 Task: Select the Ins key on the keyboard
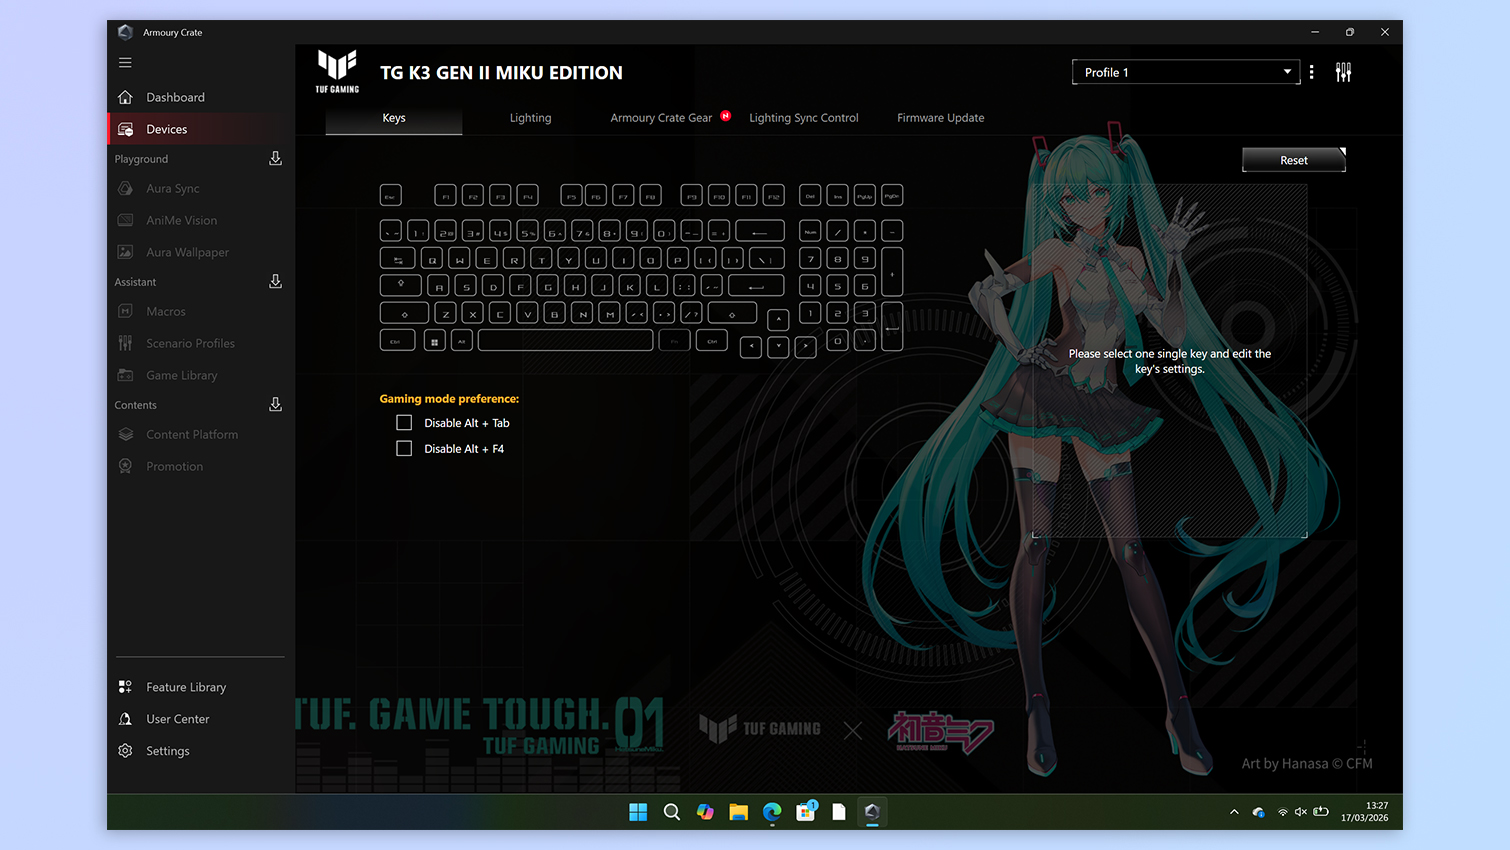(838, 195)
